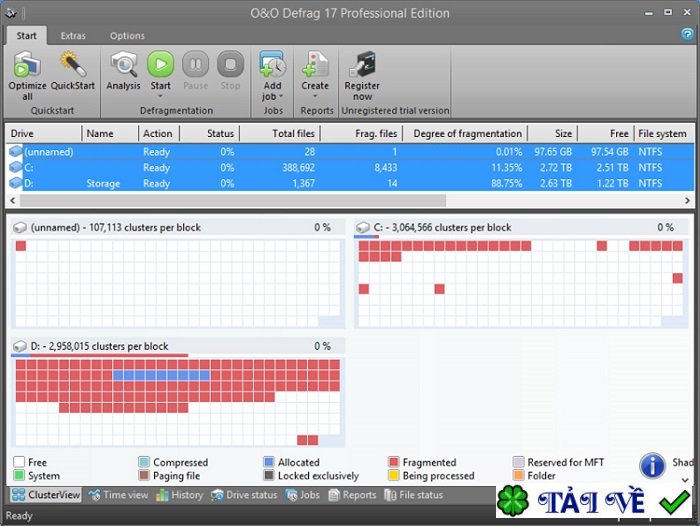The width and height of the screenshot is (700, 526).
Task: Open the Options ribbon tab
Action: (x=127, y=36)
